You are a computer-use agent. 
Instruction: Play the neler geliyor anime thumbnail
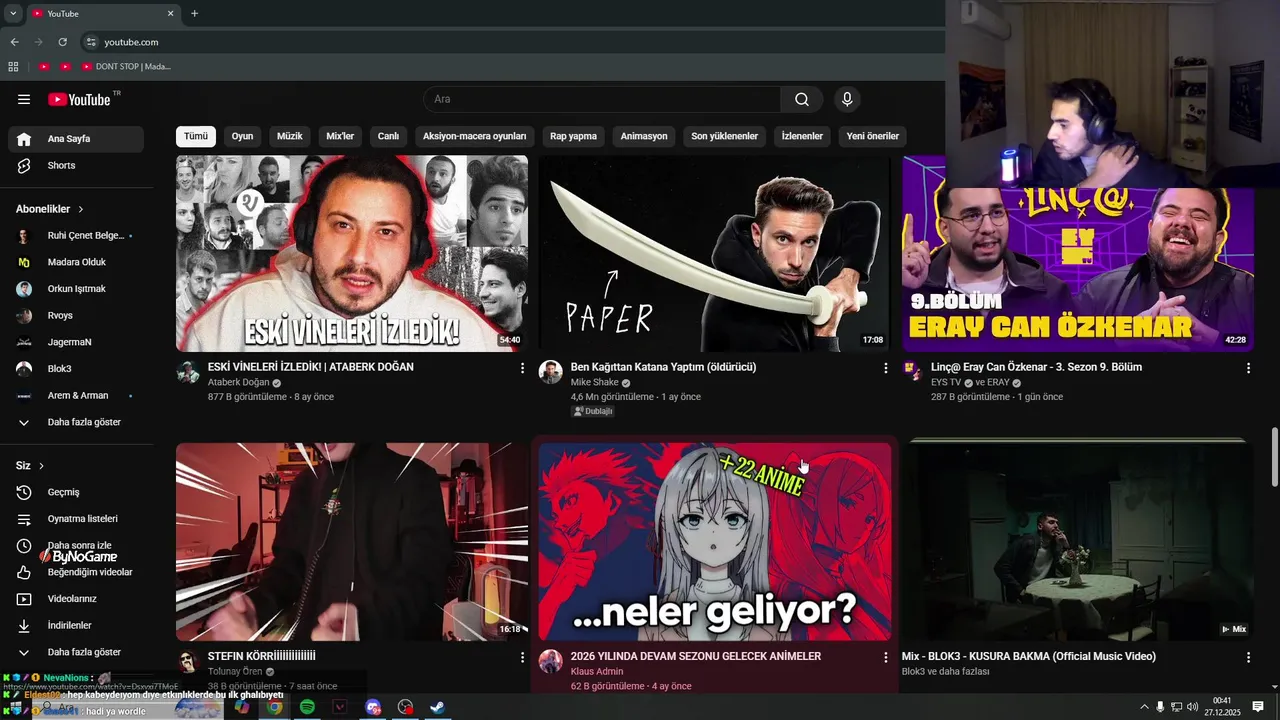(x=714, y=542)
